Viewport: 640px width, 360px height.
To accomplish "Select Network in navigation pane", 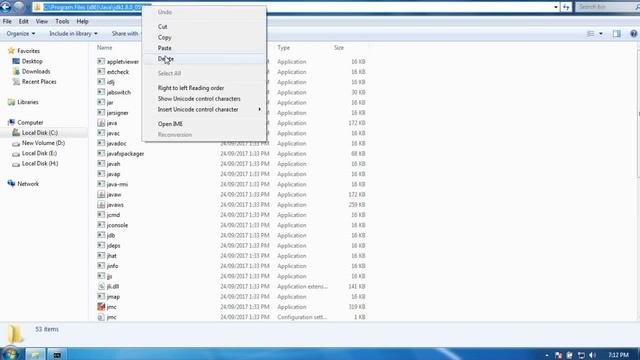I will click(x=28, y=184).
